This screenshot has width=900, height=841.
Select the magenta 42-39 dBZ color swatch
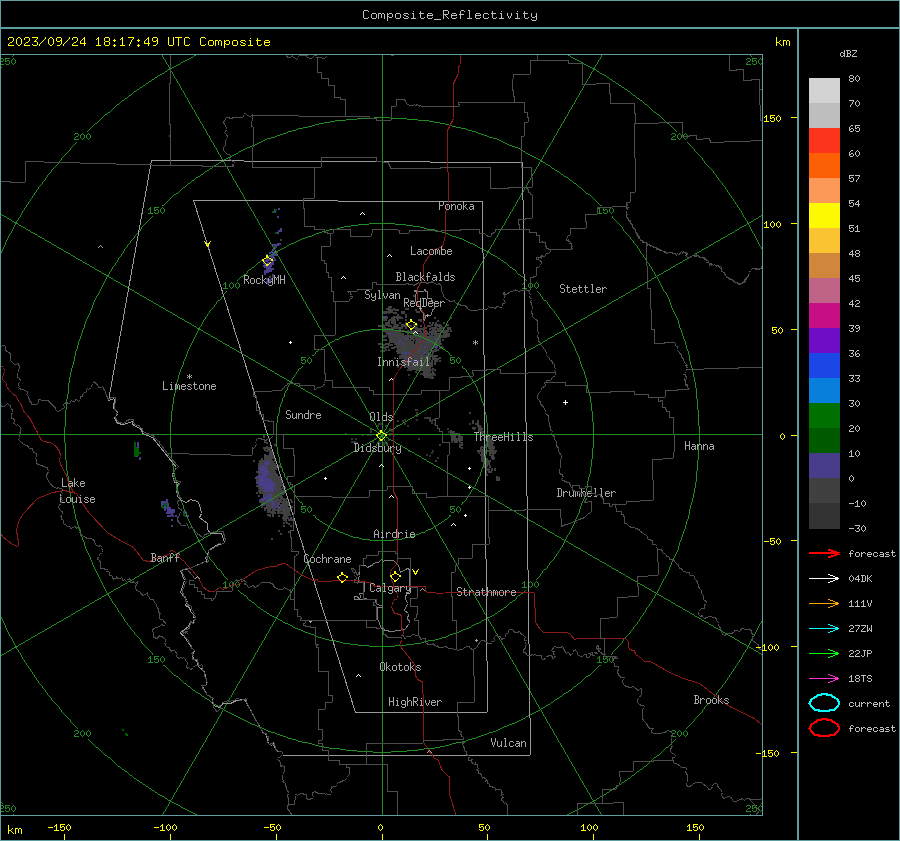[824, 316]
